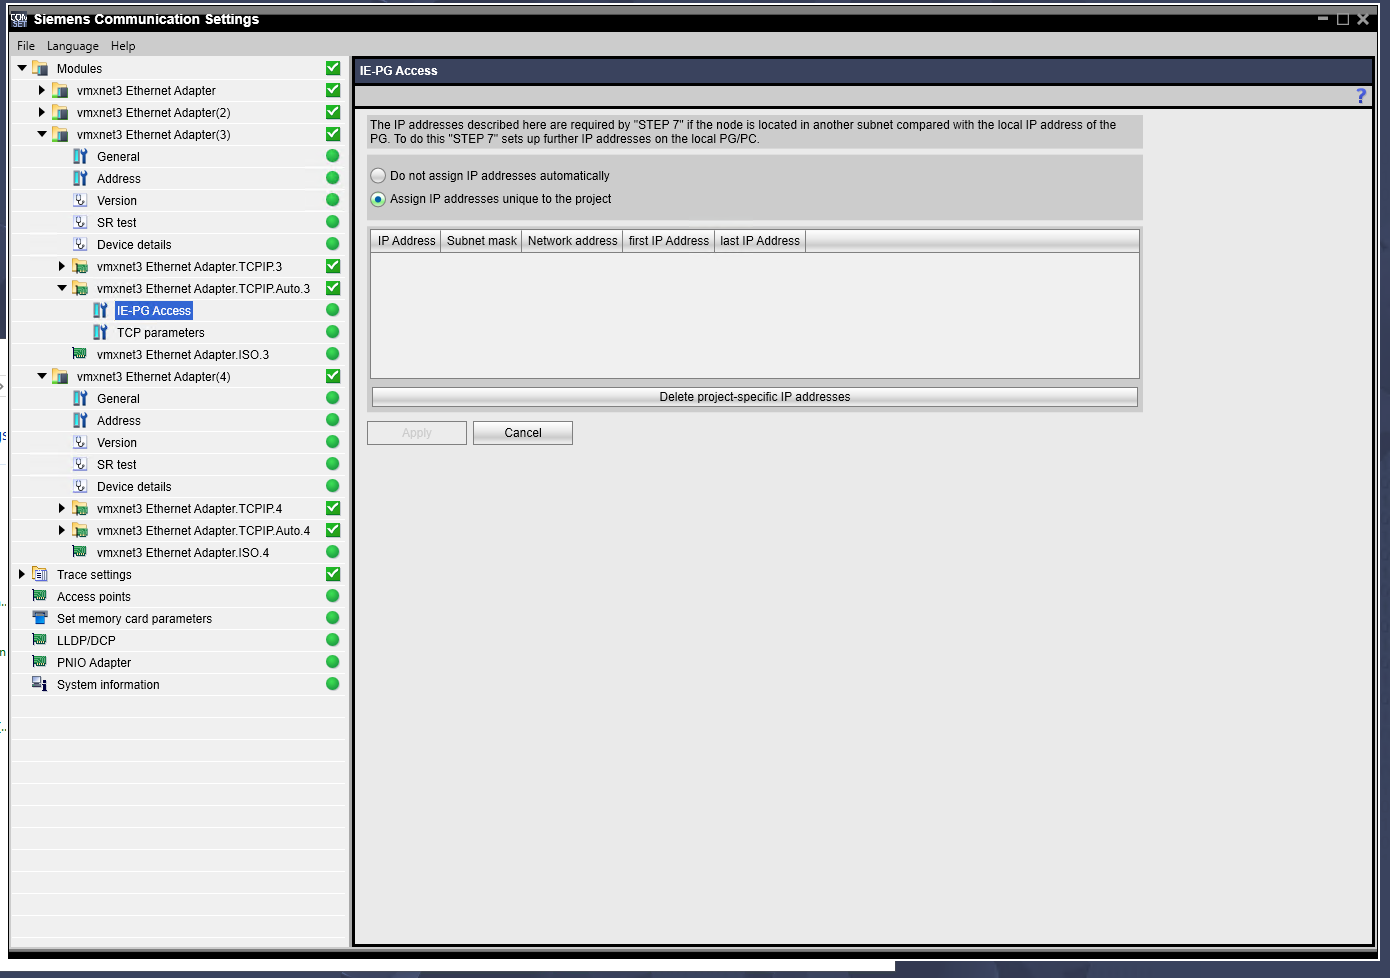Click the LLDP/DCP icon
The width and height of the screenshot is (1390, 978).
[40, 640]
